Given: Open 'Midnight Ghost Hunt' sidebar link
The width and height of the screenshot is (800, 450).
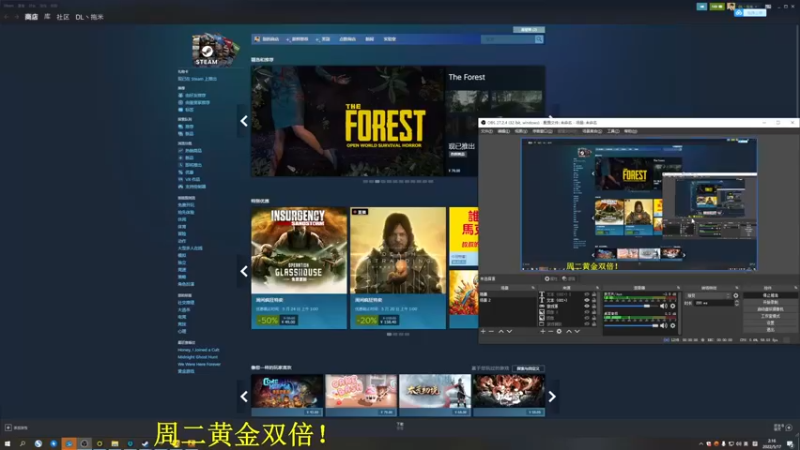Looking at the screenshot, I should (x=197, y=357).
